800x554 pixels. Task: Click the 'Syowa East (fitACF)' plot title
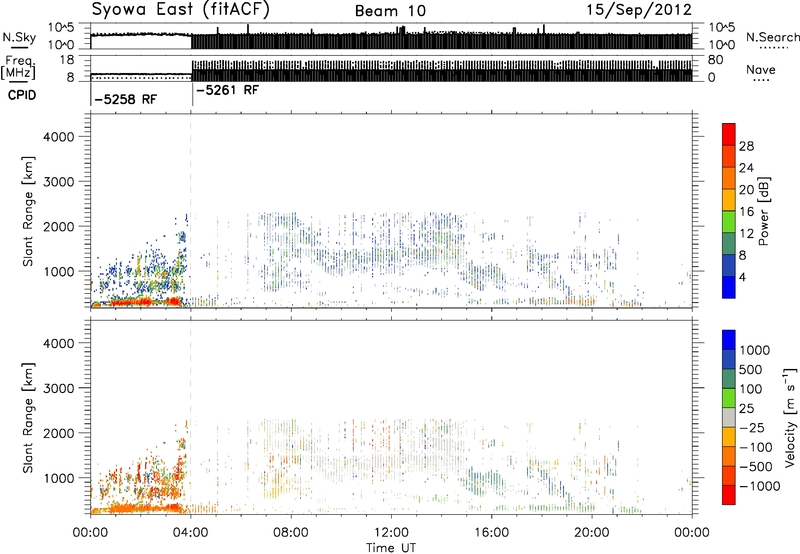[181, 10]
